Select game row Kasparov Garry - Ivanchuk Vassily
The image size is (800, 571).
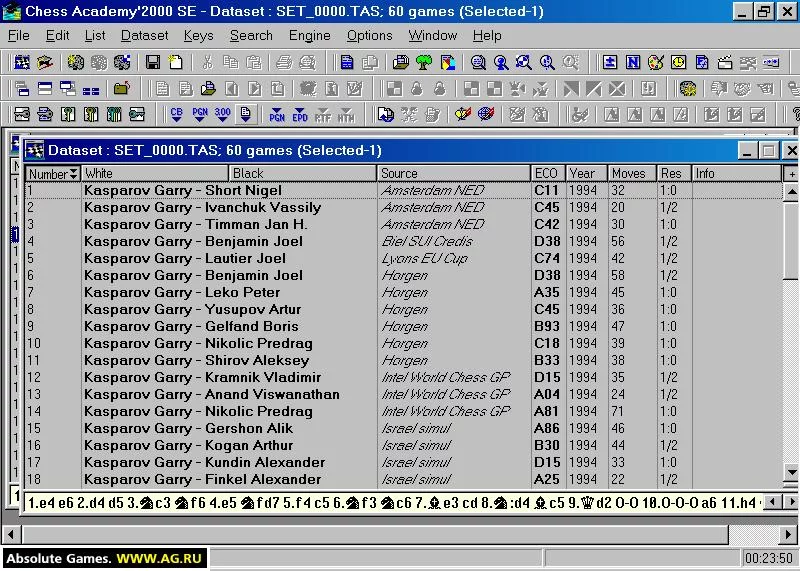(404, 207)
